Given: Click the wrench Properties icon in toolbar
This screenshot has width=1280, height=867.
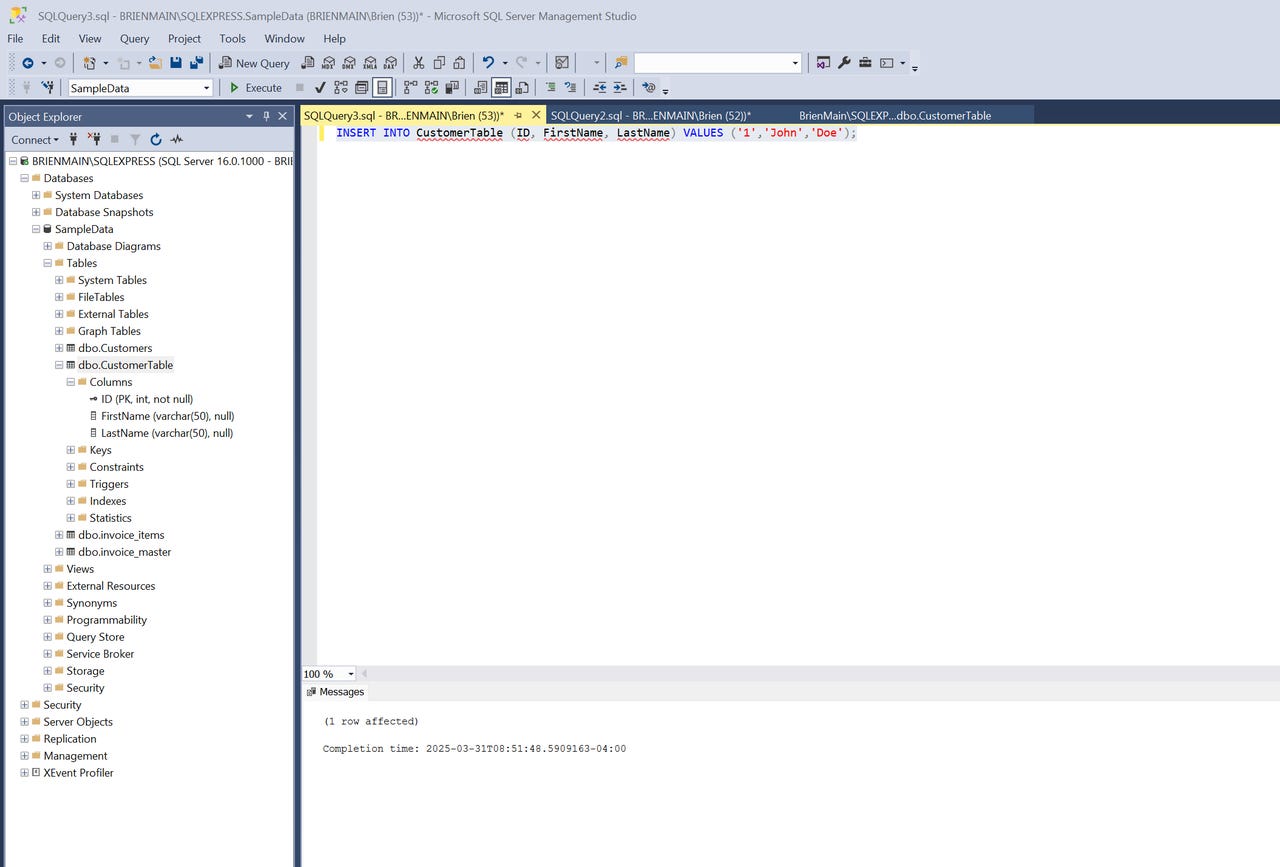Looking at the screenshot, I should [x=844, y=63].
